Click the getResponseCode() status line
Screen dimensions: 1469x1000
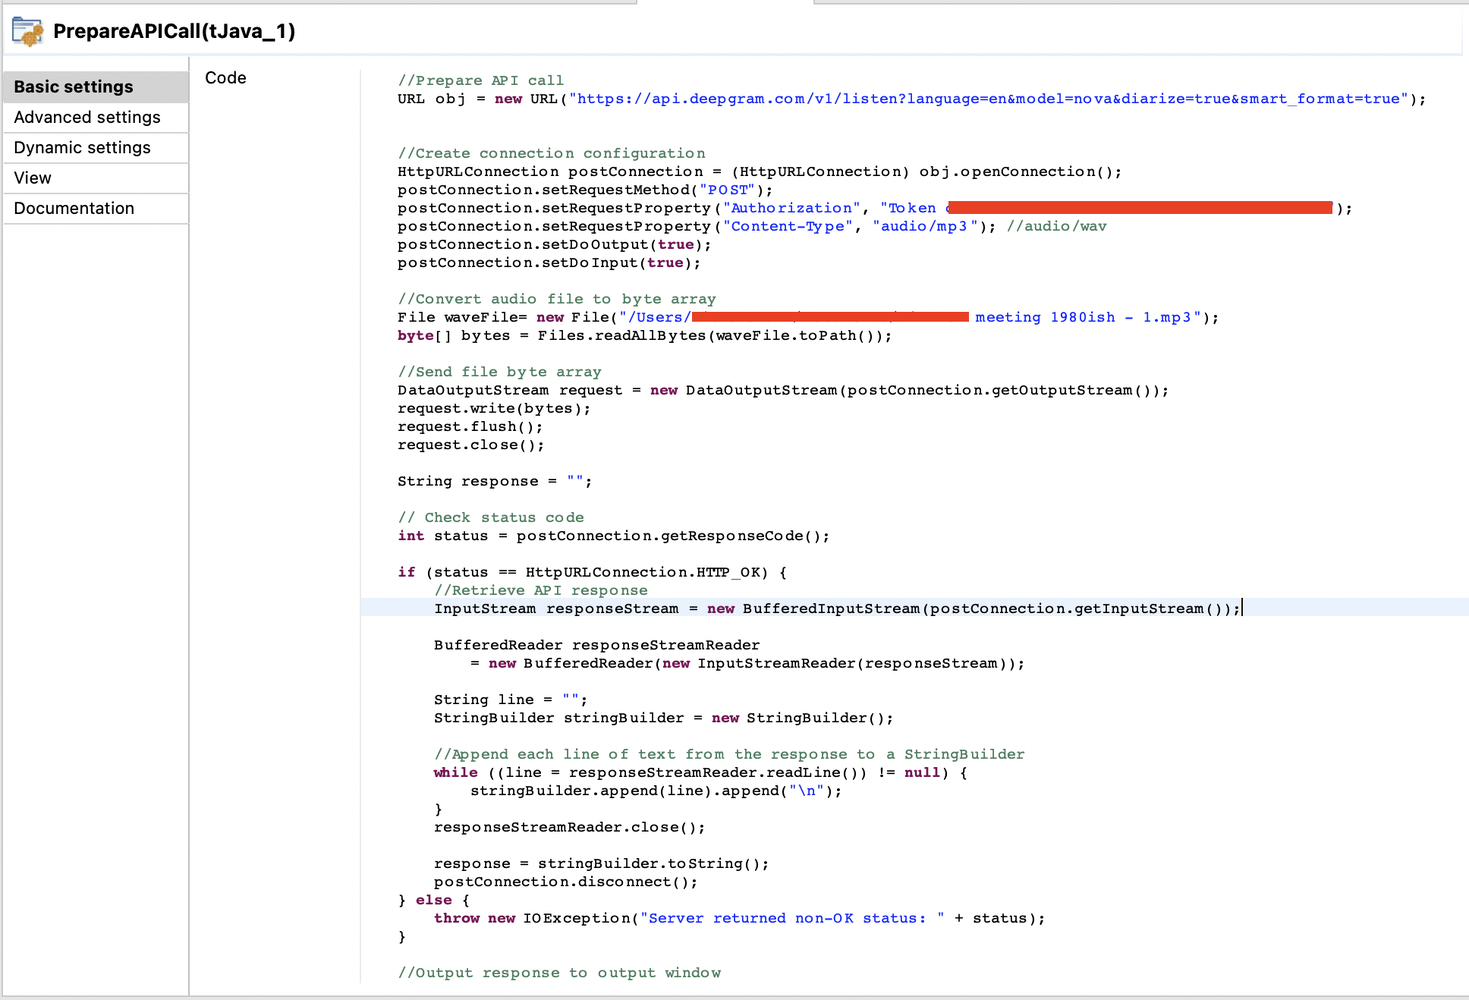point(613,536)
